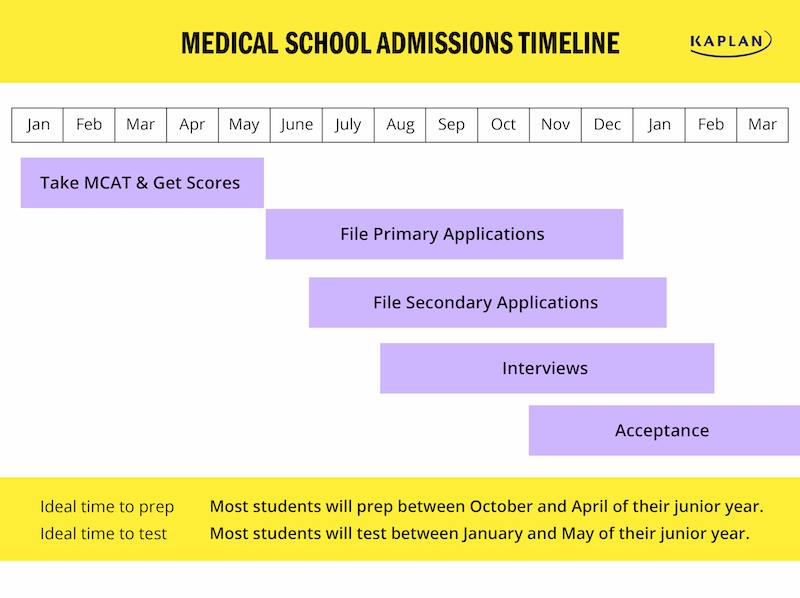Click the File Secondary Applications bar

[x=488, y=303]
